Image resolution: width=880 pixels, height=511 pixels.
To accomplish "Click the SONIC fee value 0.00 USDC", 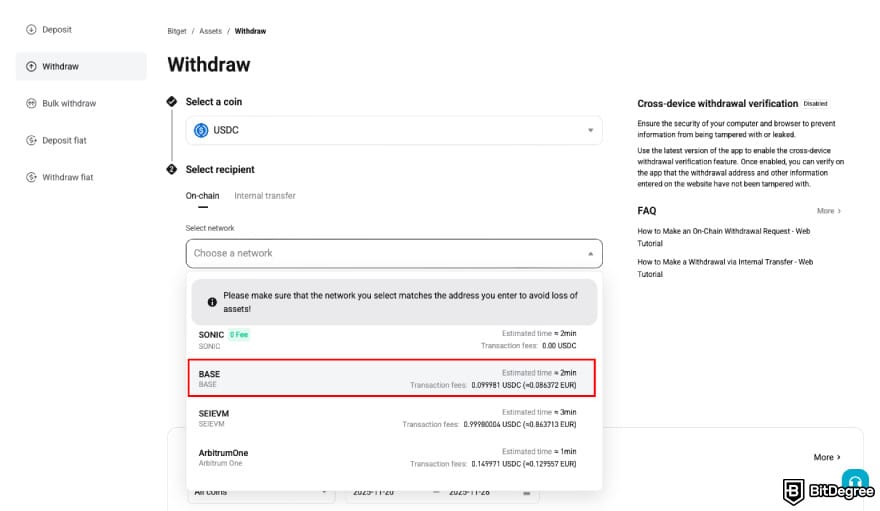I will [559, 346].
